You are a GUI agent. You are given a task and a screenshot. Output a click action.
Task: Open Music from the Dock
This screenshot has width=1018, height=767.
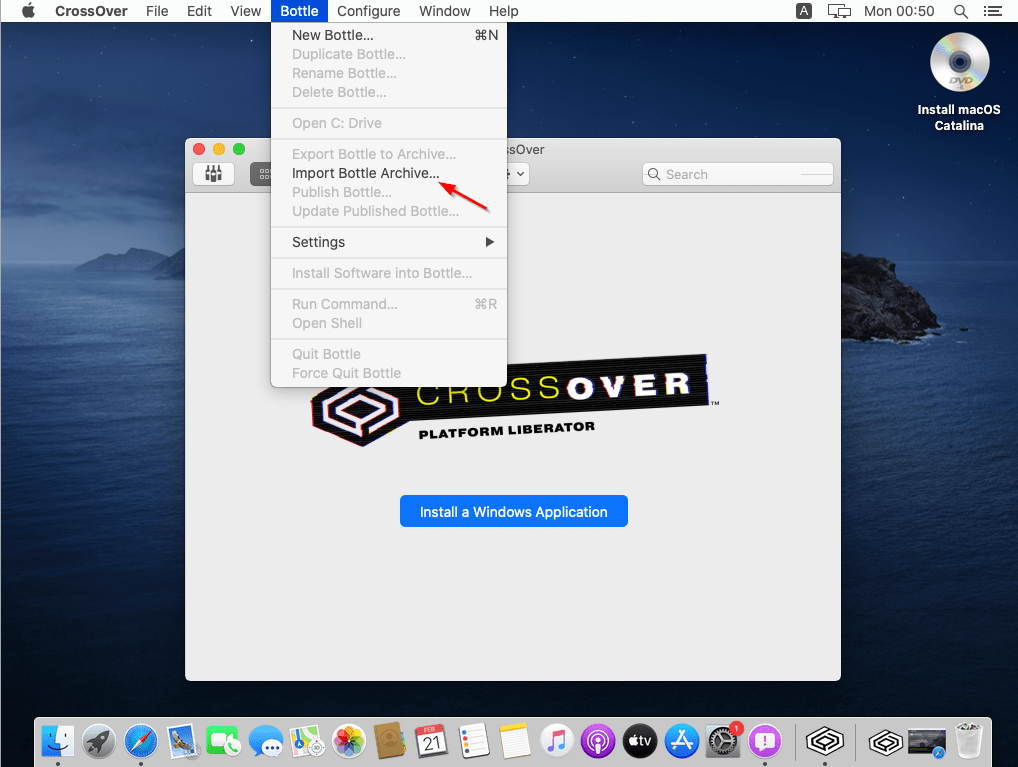click(x=556, y=741)
